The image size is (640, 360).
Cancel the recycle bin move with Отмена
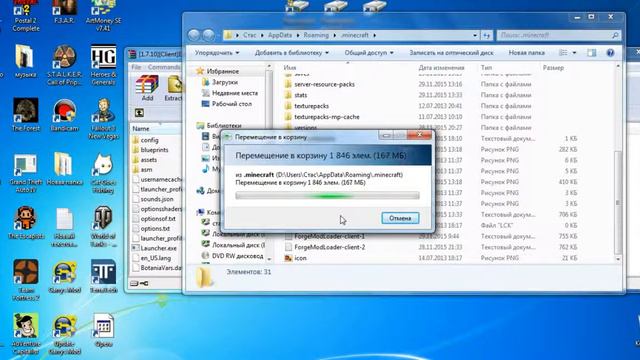click(400, 218)
